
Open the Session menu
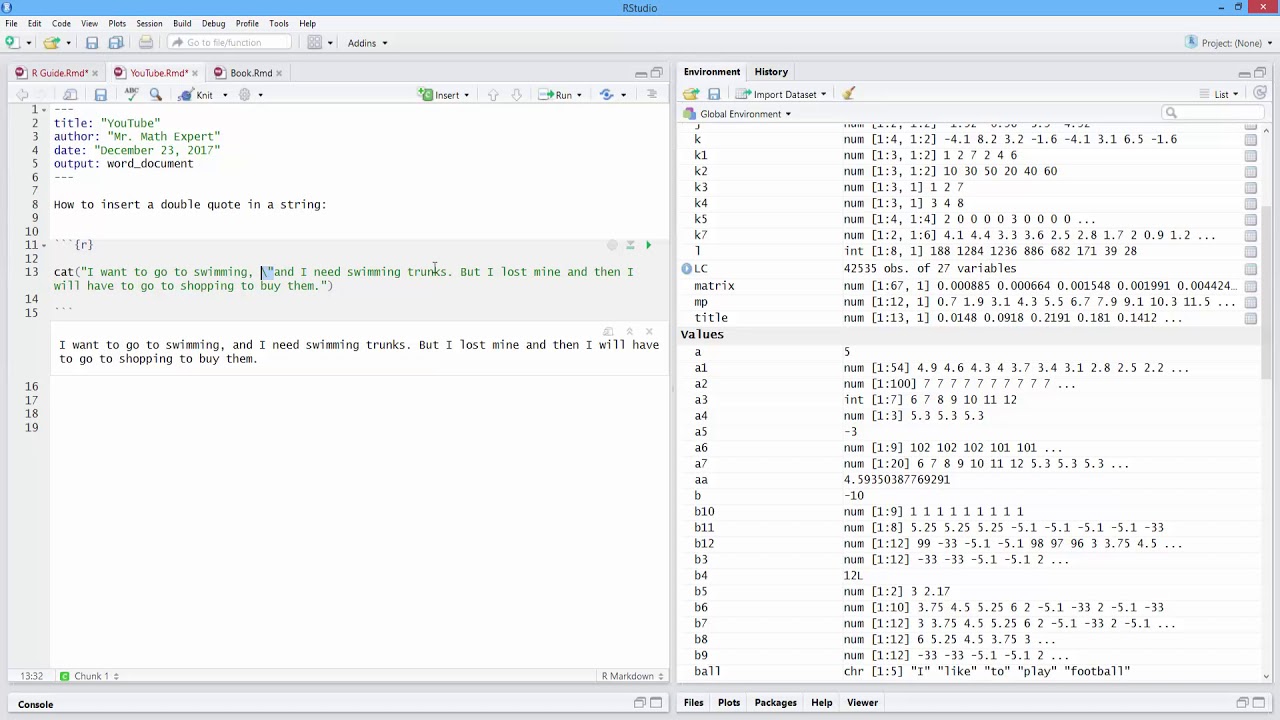149,23
